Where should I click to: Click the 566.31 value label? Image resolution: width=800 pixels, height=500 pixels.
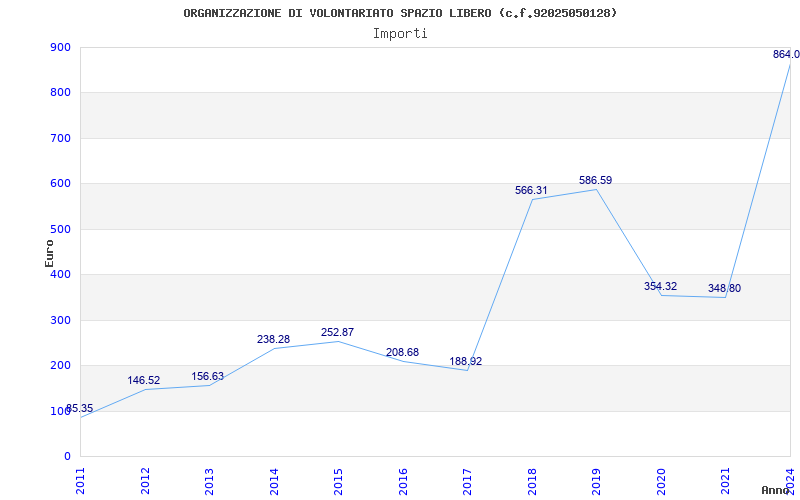531,190
